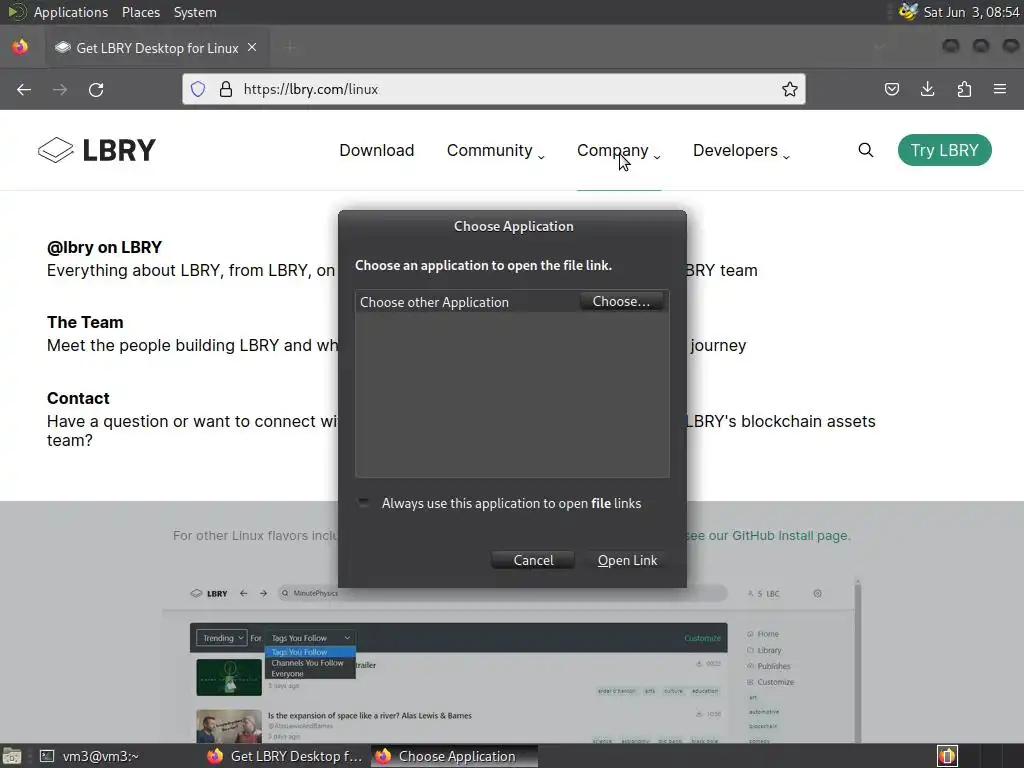Viewport: 1024px width, 768px height.
Task: Enable Always use this application checkbox
Action: (x=364, y=503)
